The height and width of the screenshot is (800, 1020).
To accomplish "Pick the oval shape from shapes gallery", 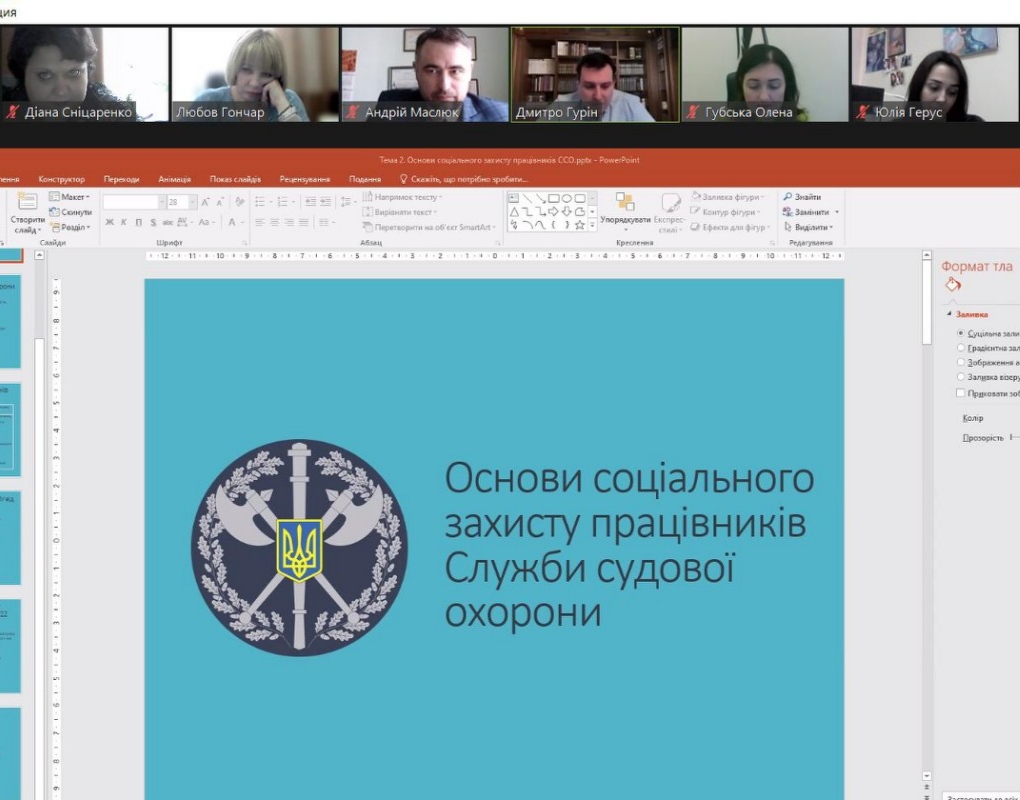I will coord(567,198).
